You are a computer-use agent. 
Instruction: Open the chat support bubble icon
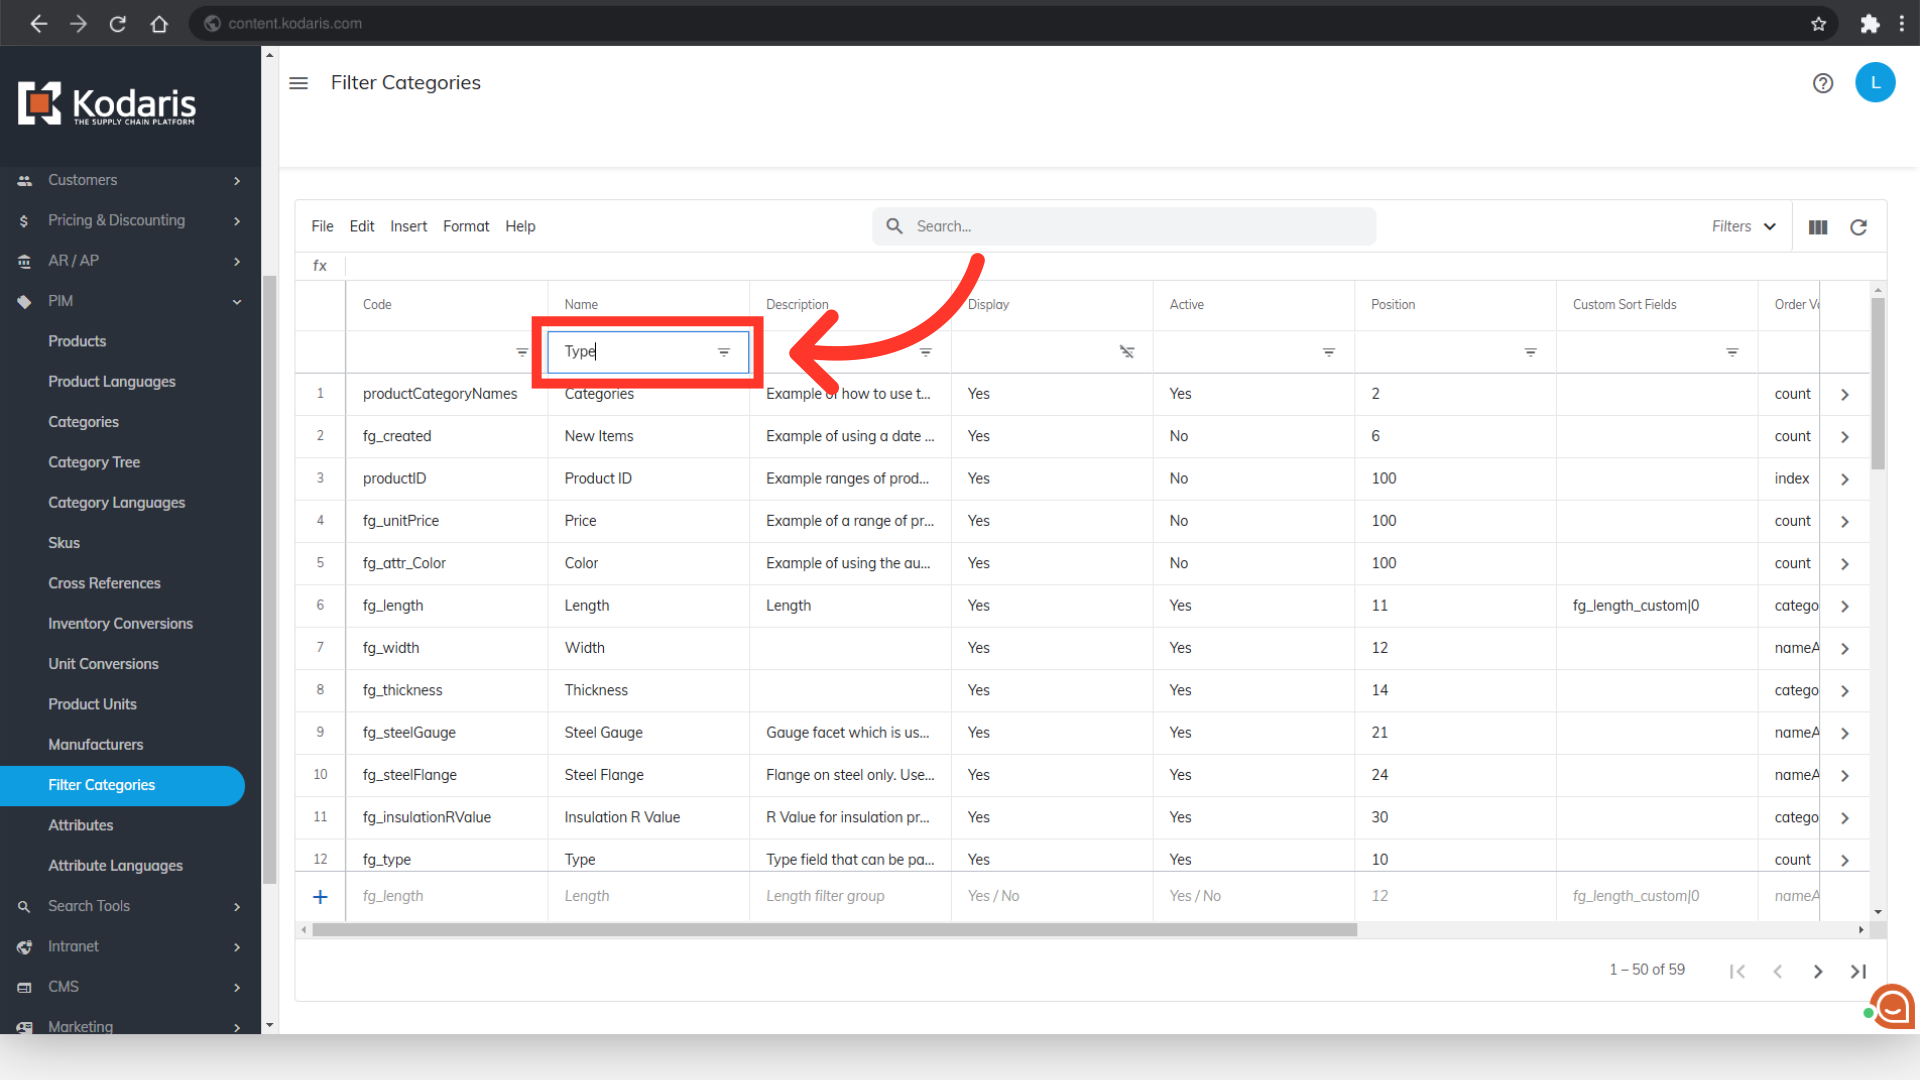1892,1006
